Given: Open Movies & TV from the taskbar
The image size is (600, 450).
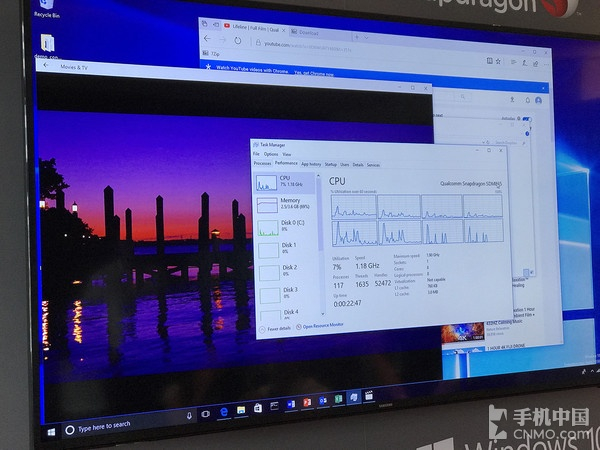Looking at the screenshot, I should tap(369, 395).
